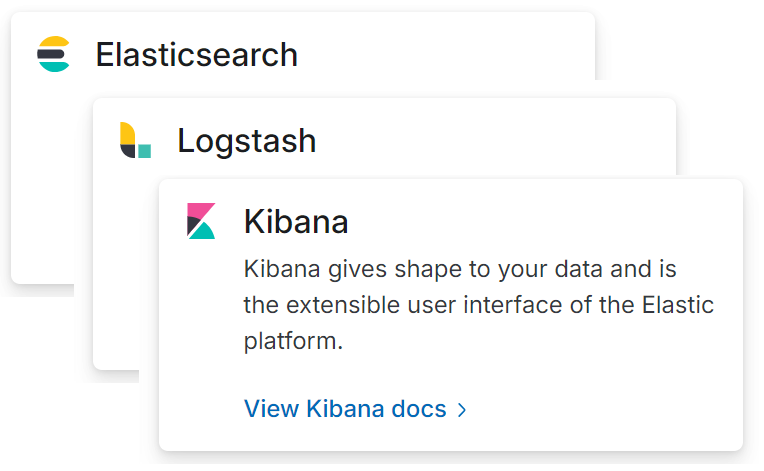This screenshot has width=764, height=471.
Task: Open the View Kibana docs link
Action: point(355,409)
